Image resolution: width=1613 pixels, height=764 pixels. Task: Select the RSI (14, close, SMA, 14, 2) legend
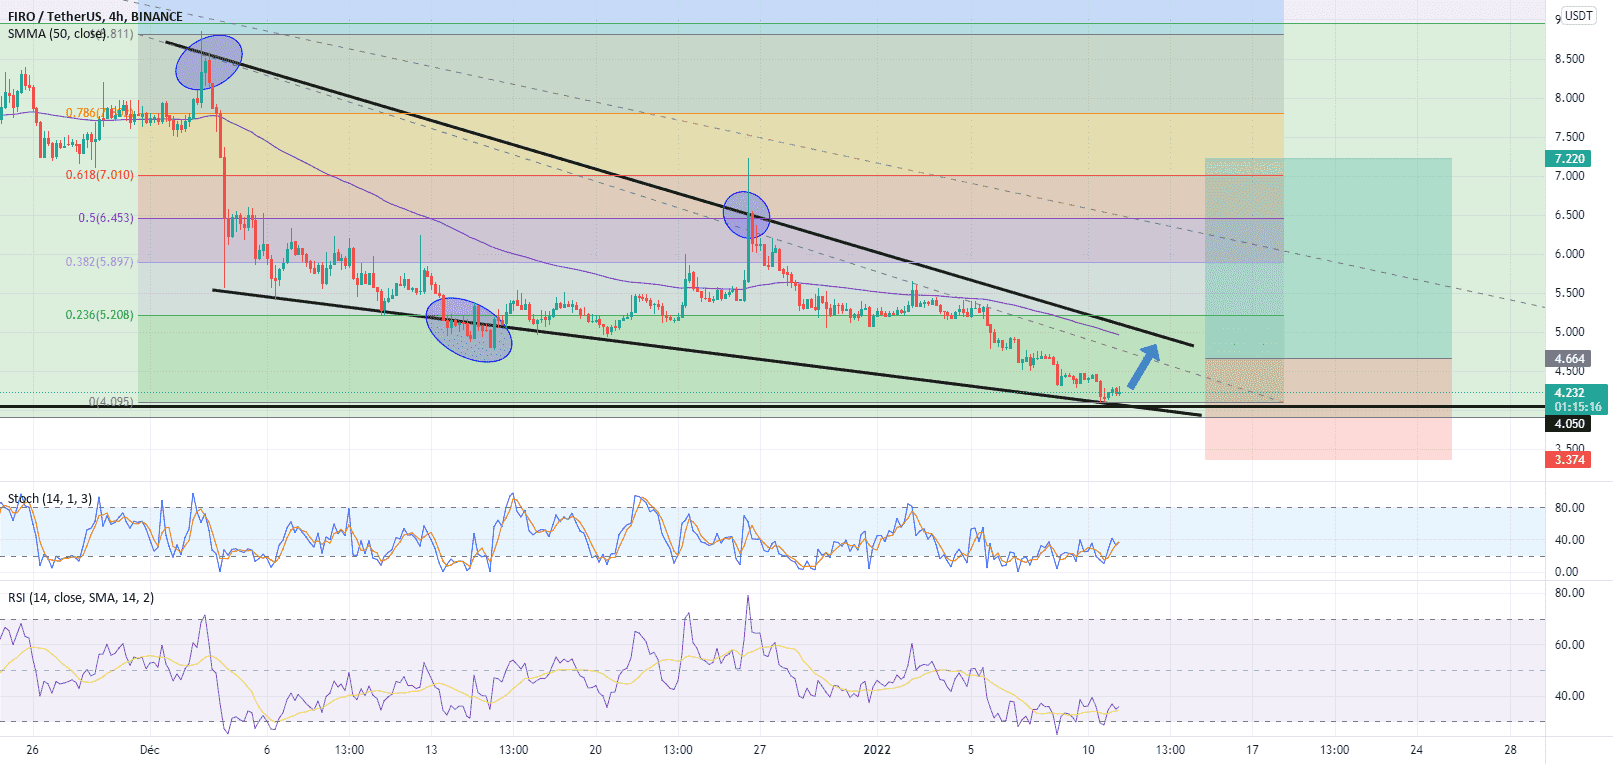81,597
